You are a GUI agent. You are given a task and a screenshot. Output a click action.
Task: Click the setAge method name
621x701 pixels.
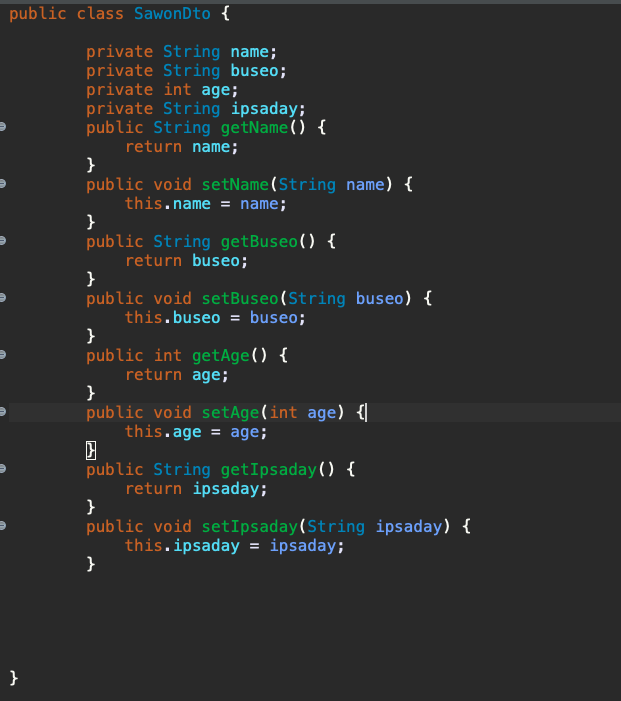(x=230, y=413)
